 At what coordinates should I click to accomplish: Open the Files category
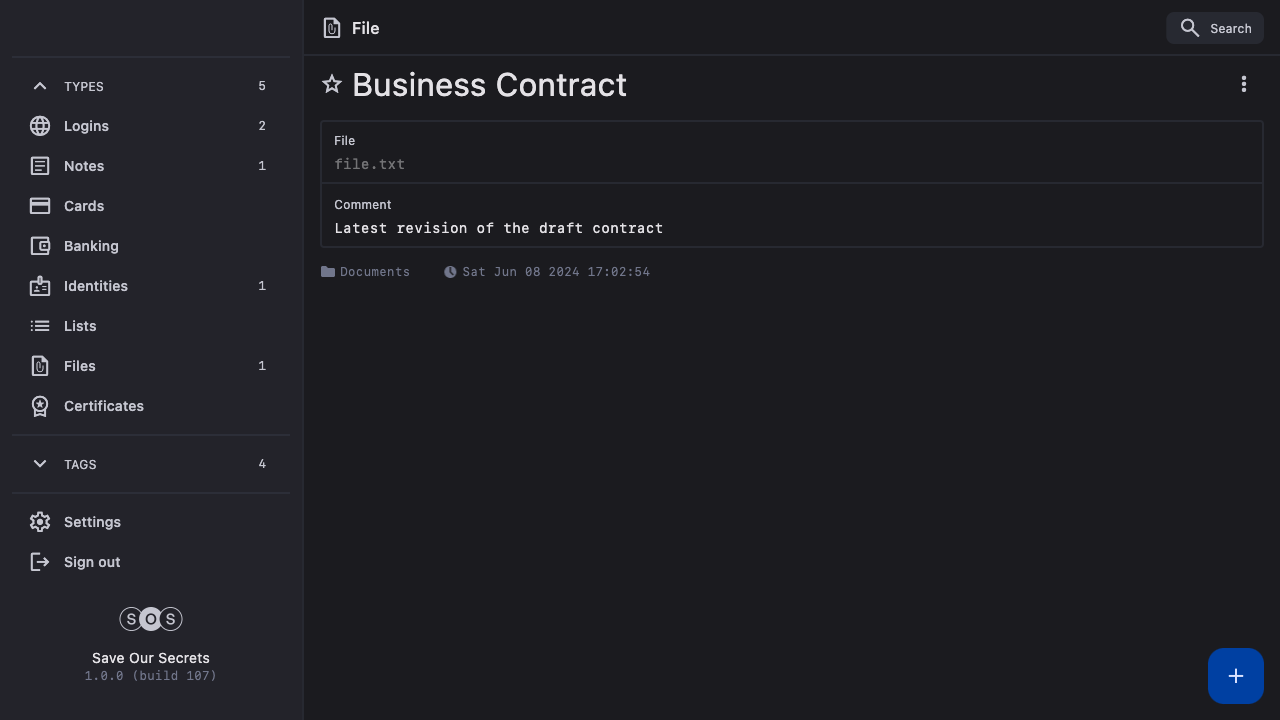point(80,366)
